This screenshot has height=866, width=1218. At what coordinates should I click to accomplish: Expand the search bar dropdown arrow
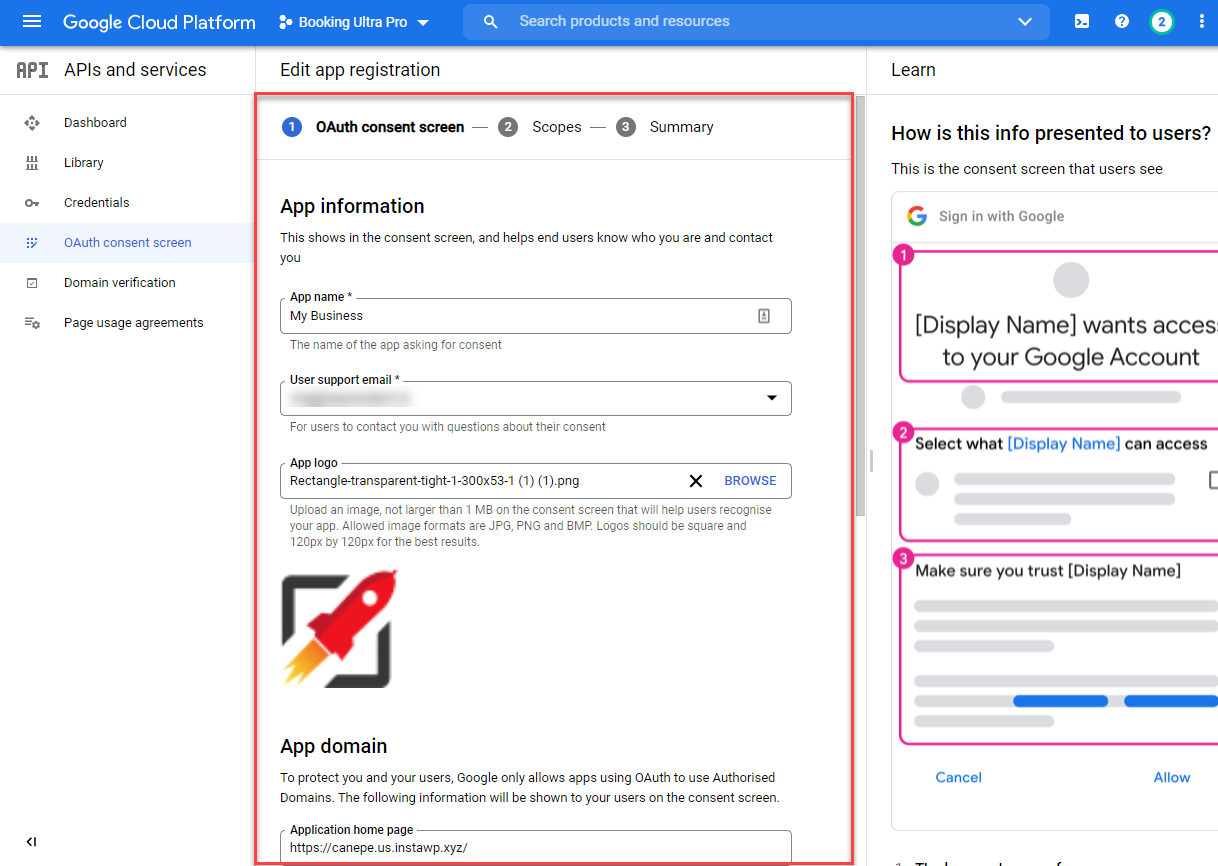pyautogui.click(x=1025, y=21)
